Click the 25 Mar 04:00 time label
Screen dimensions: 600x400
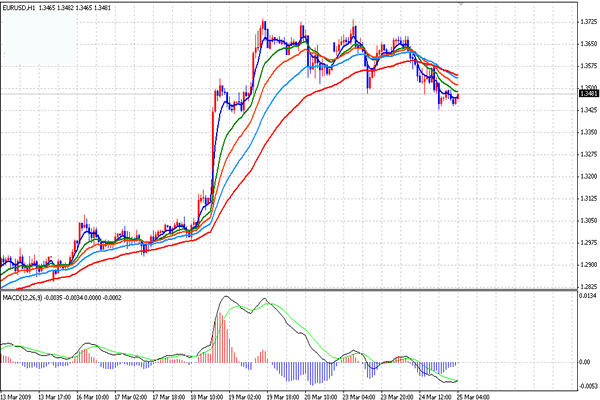(x=473, y=397)
